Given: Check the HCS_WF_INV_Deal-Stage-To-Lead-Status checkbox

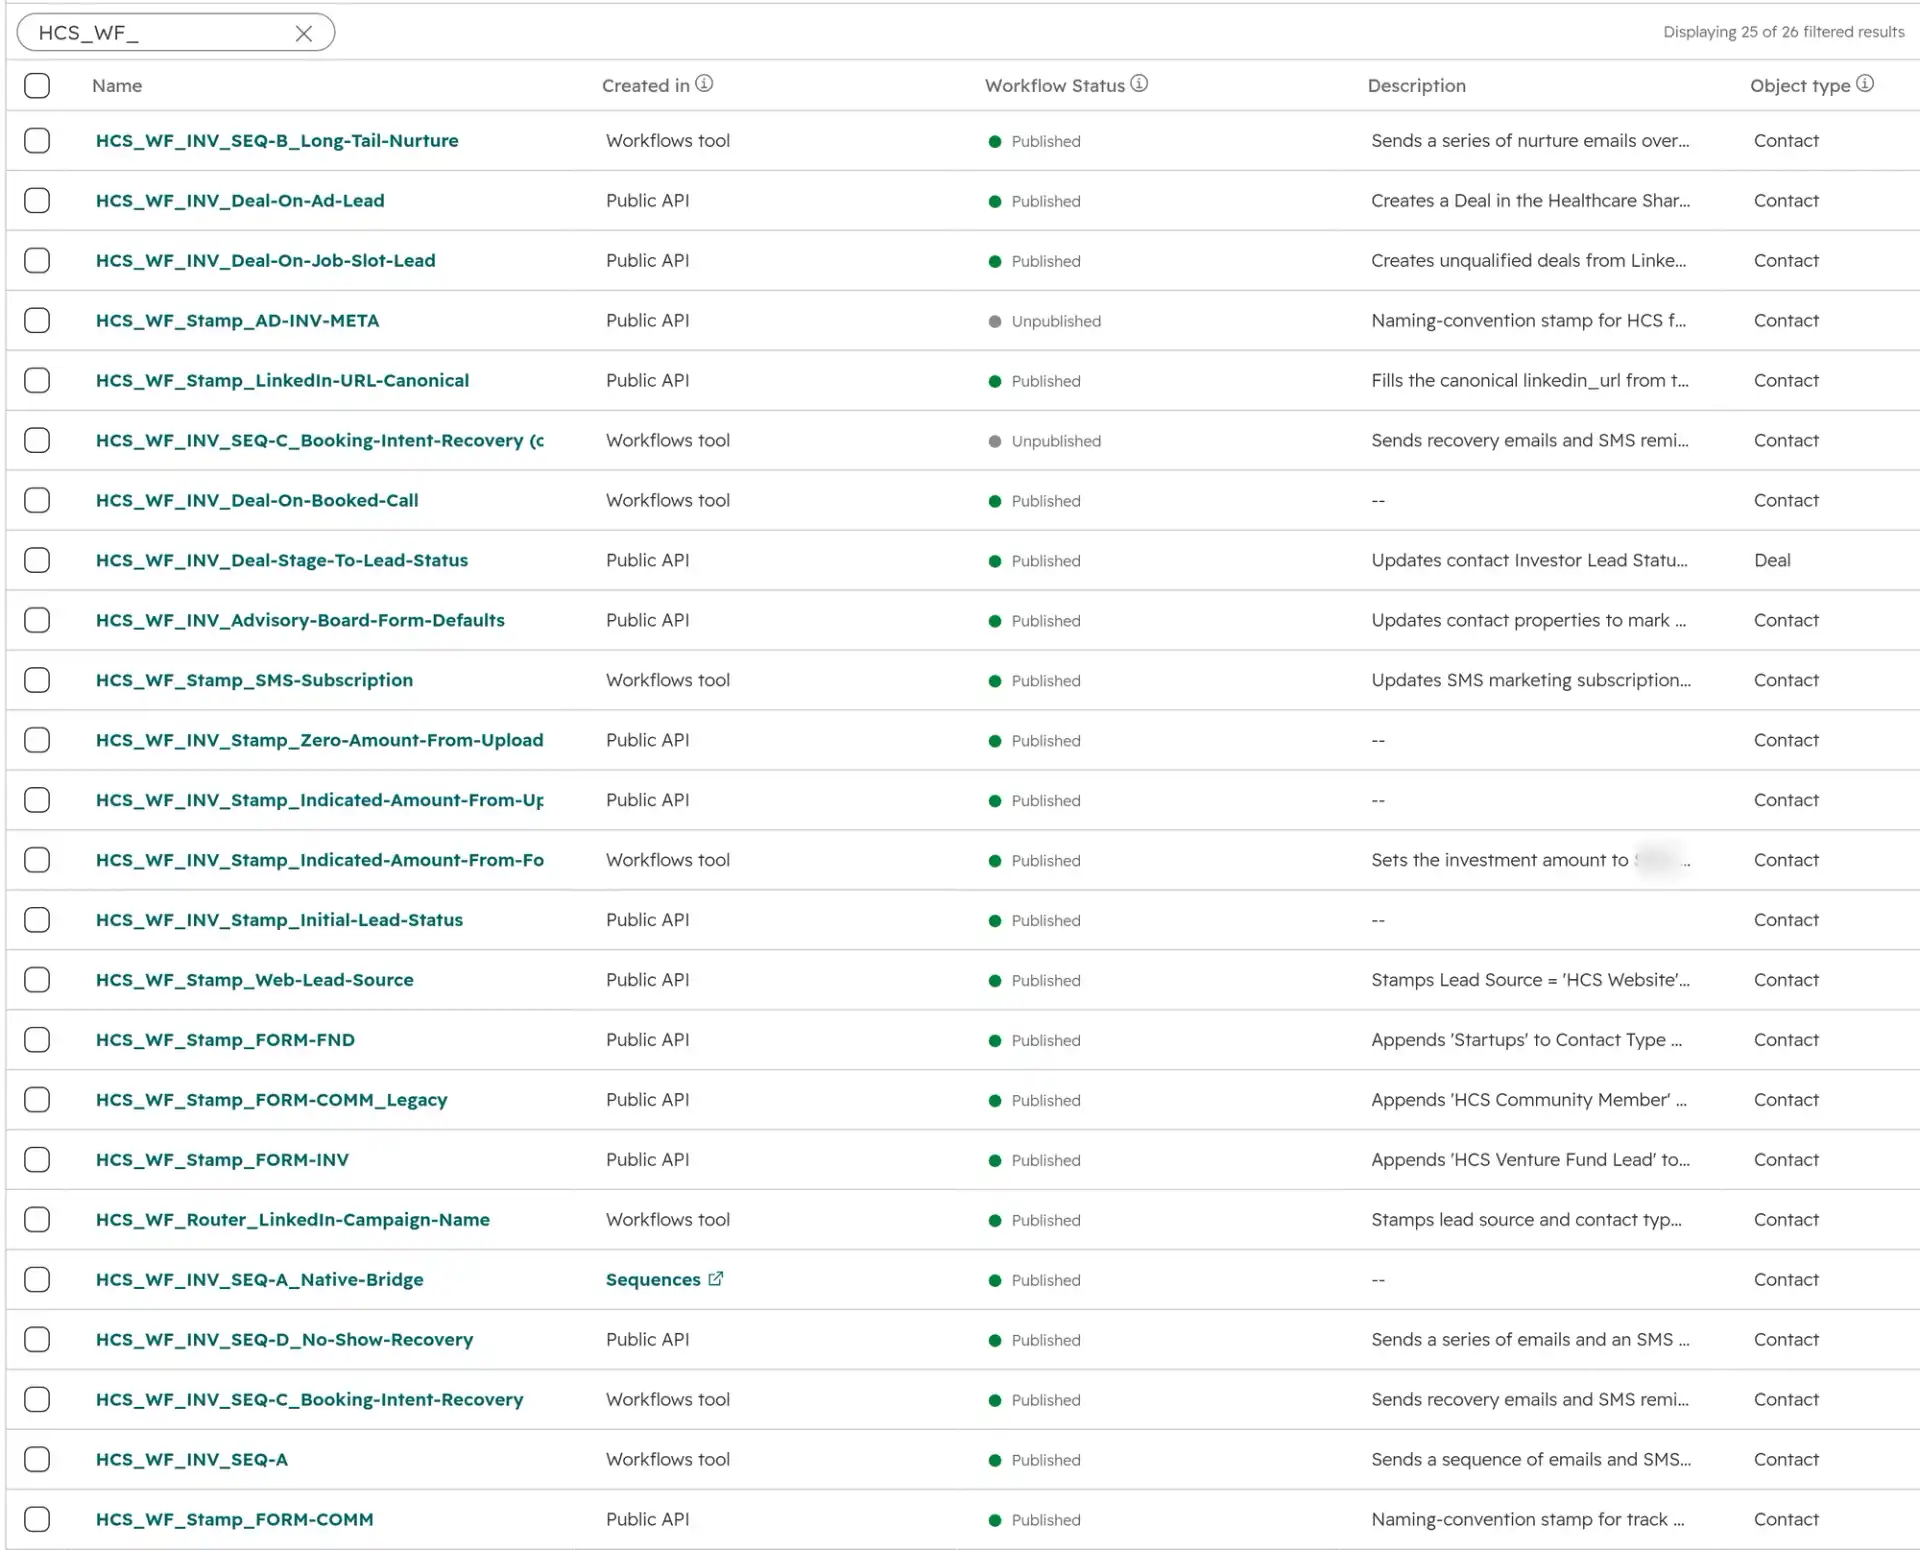Looking at the screenshot, I should coord(37,560).
